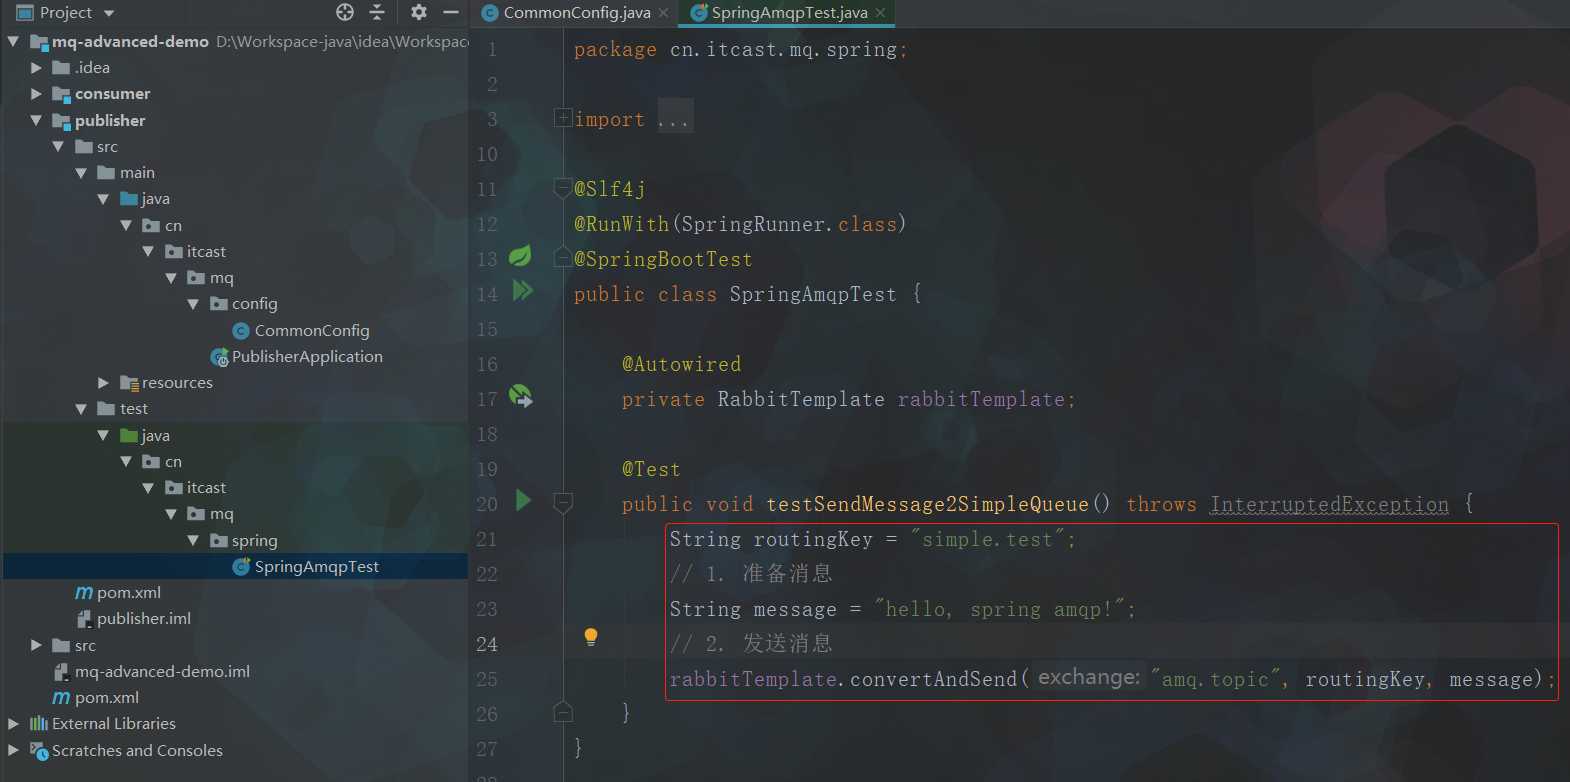Collapse the test folder
Viewport: 1570px width, 782px height.
(x=82, y=409)
